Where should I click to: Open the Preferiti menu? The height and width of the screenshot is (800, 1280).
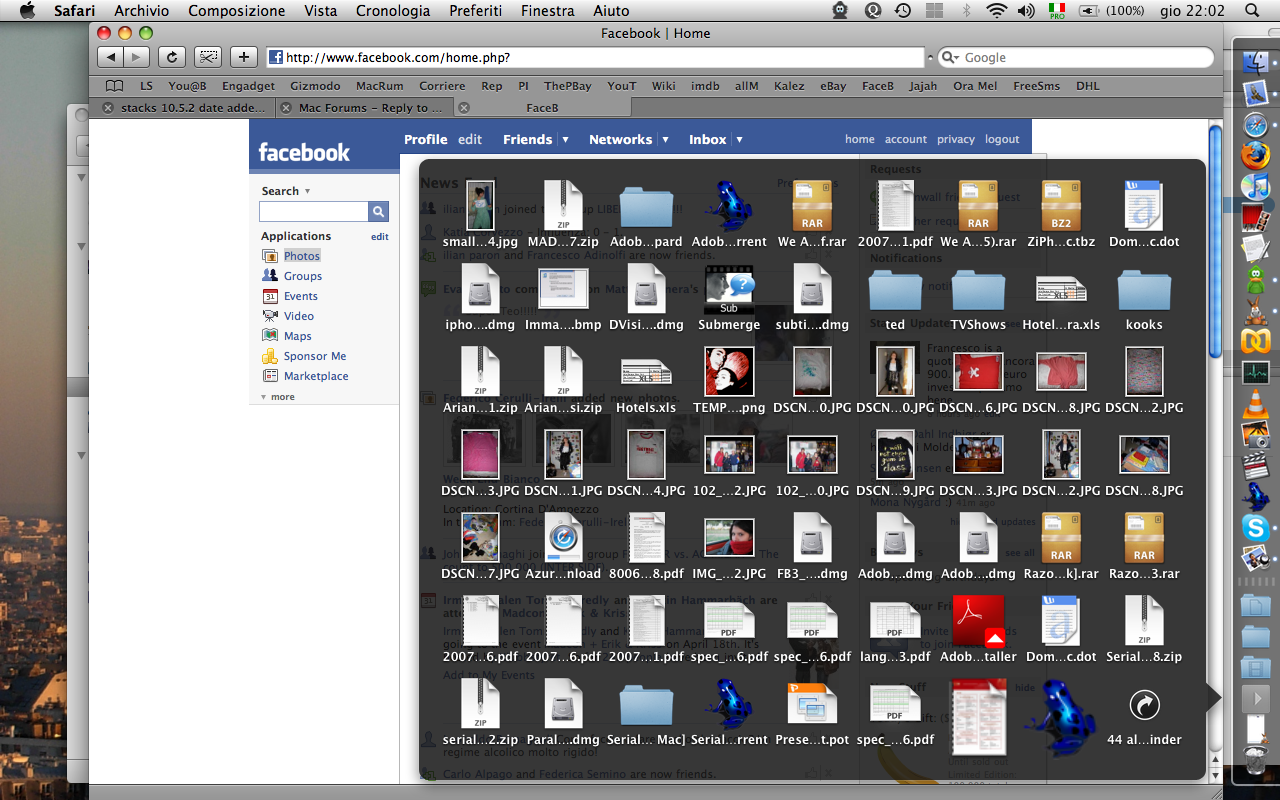pyautogui.click(x=476, y=11)
